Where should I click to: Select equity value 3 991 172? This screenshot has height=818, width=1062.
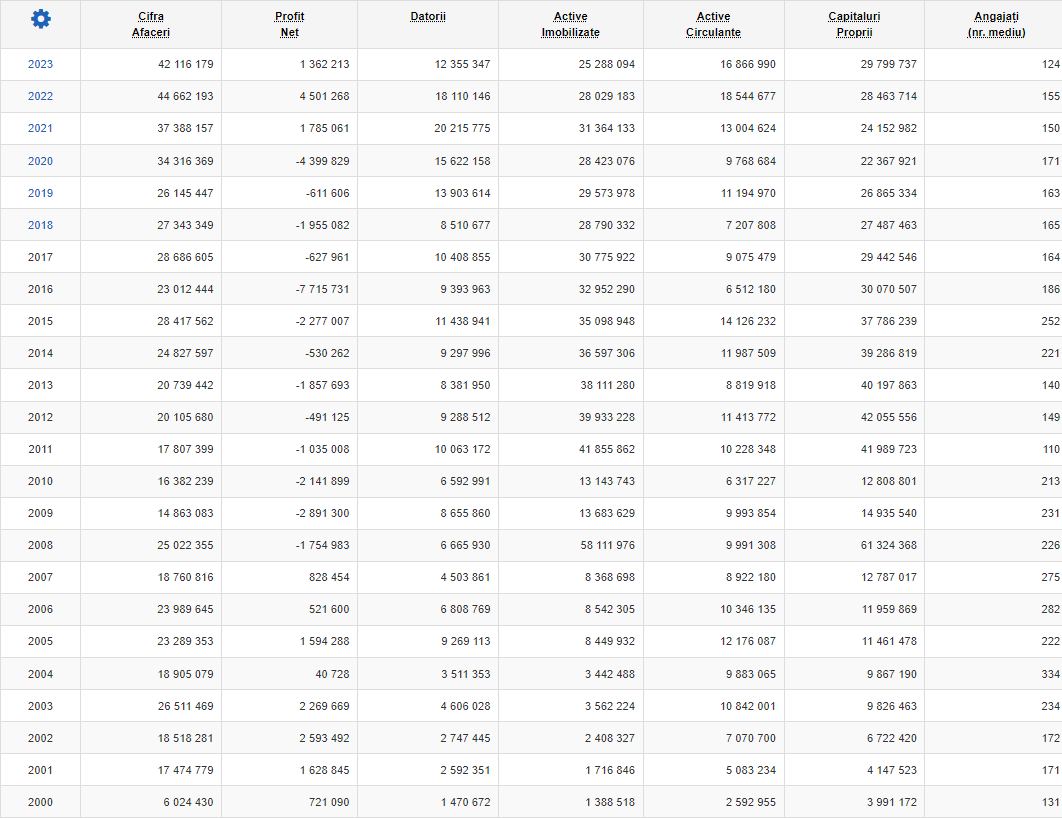coord(891,802)
